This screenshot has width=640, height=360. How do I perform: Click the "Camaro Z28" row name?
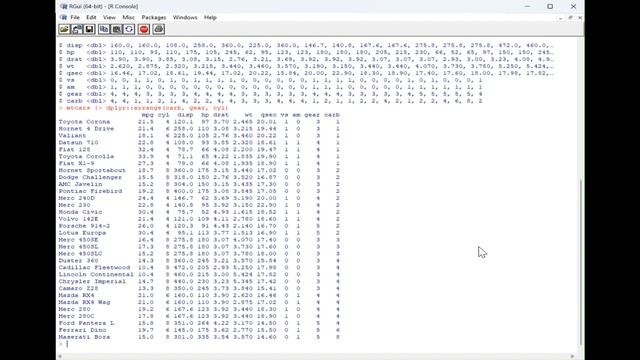(x=78, y=288)
